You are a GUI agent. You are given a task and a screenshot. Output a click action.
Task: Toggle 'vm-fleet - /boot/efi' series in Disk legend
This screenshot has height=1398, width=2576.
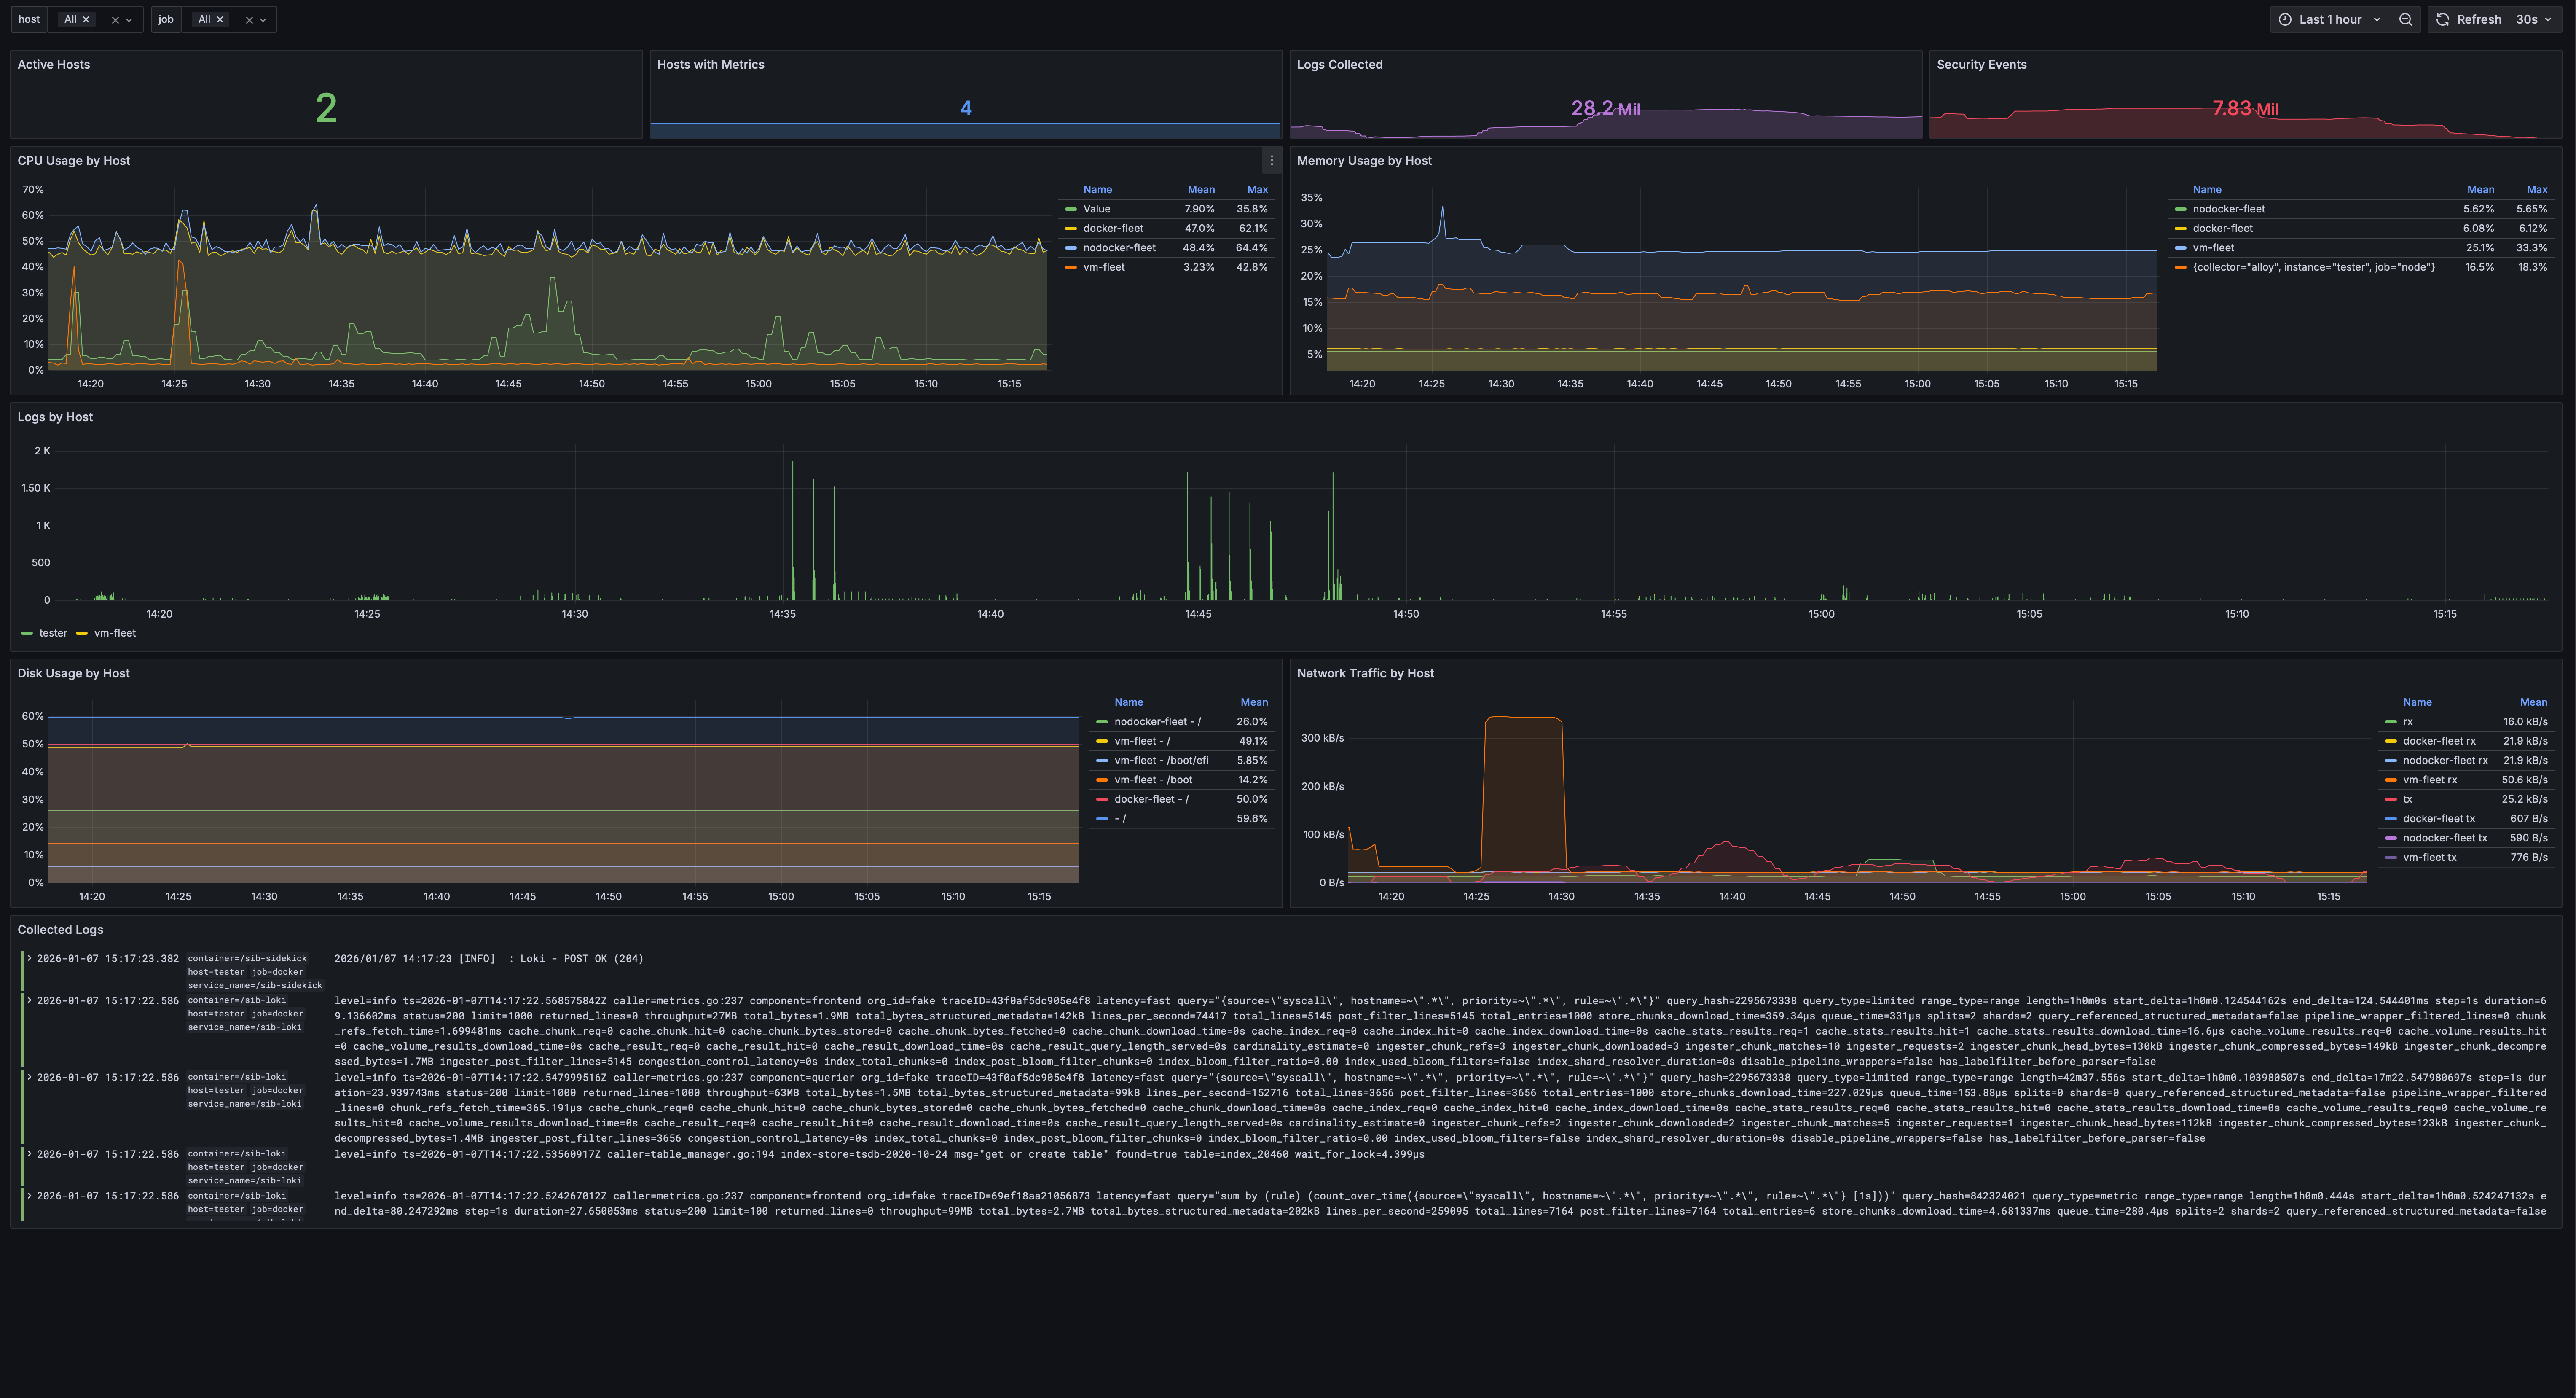coord(1161,760)
